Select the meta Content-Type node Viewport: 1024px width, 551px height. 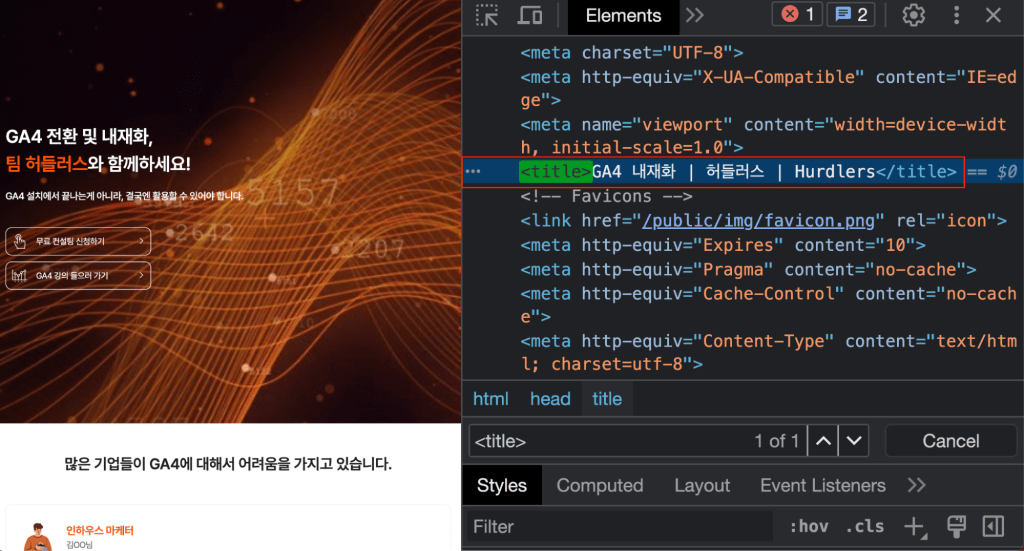768,353
